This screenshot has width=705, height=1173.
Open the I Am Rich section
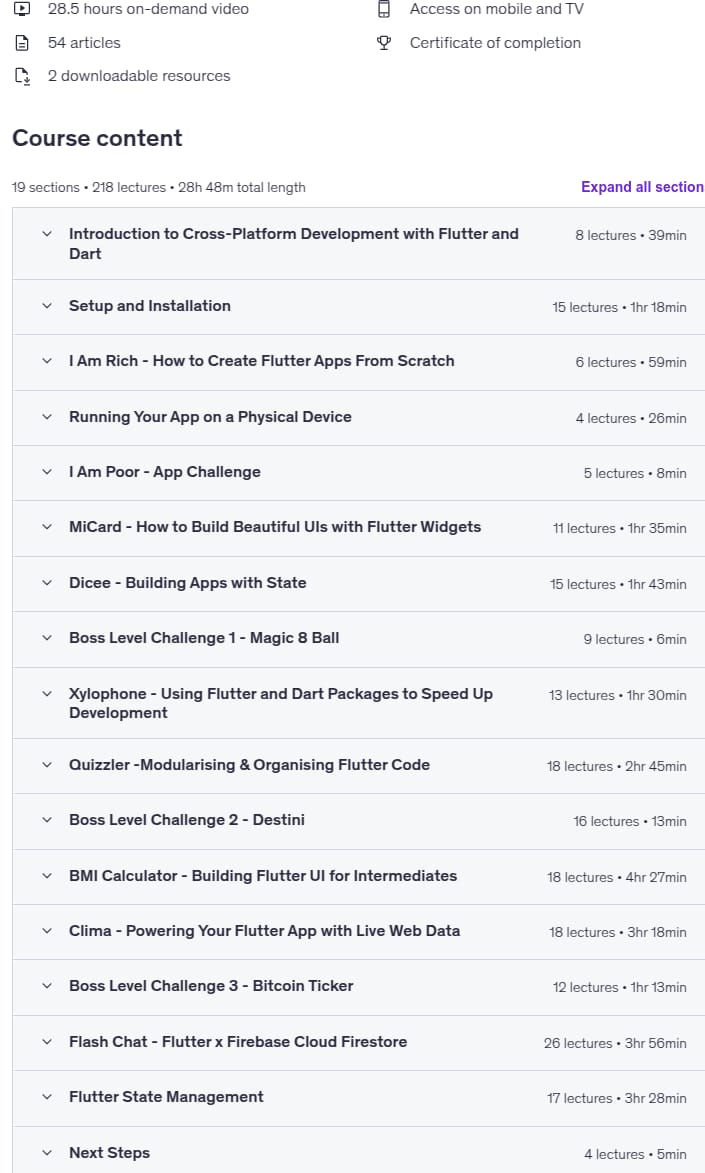pos(261,361)
